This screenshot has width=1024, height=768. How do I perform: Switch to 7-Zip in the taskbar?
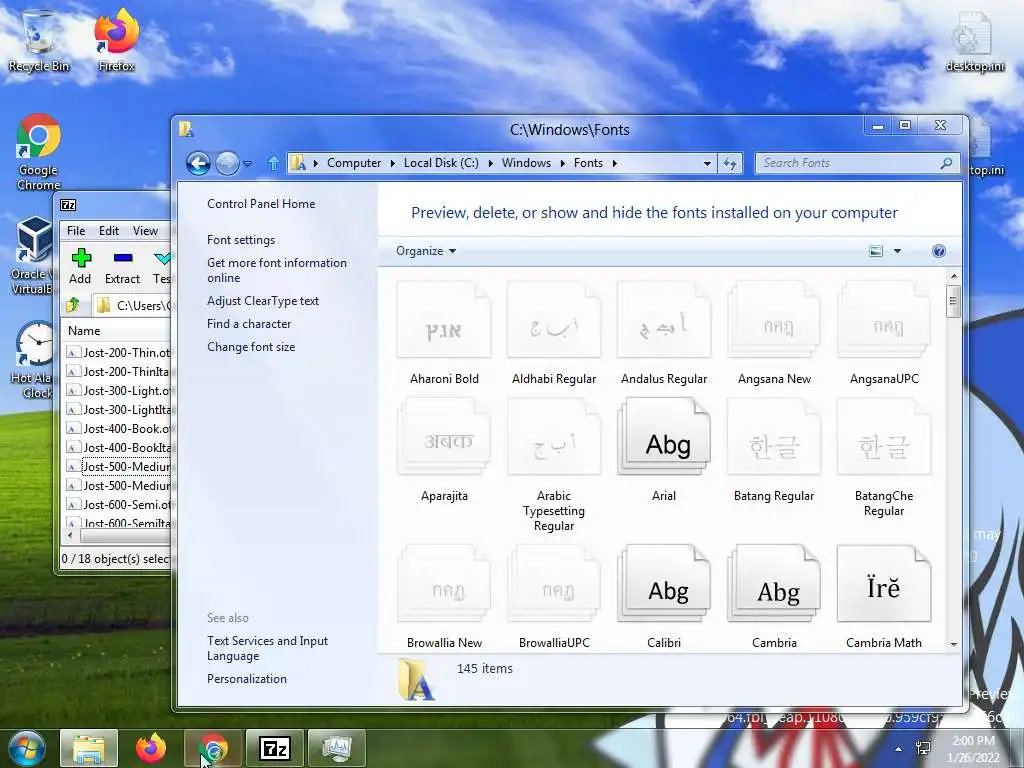(275, 748)
